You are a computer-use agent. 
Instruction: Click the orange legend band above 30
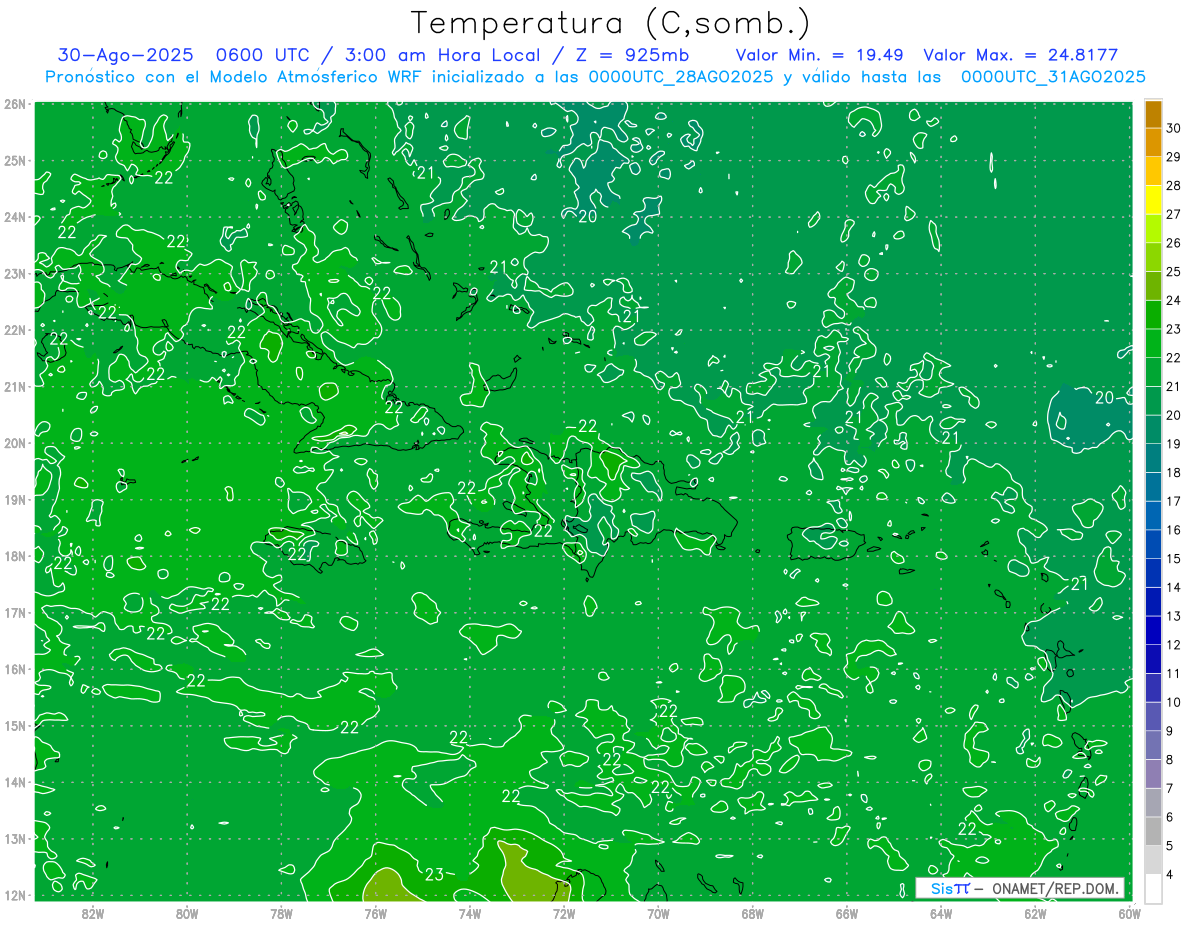tap(1153, 114)
